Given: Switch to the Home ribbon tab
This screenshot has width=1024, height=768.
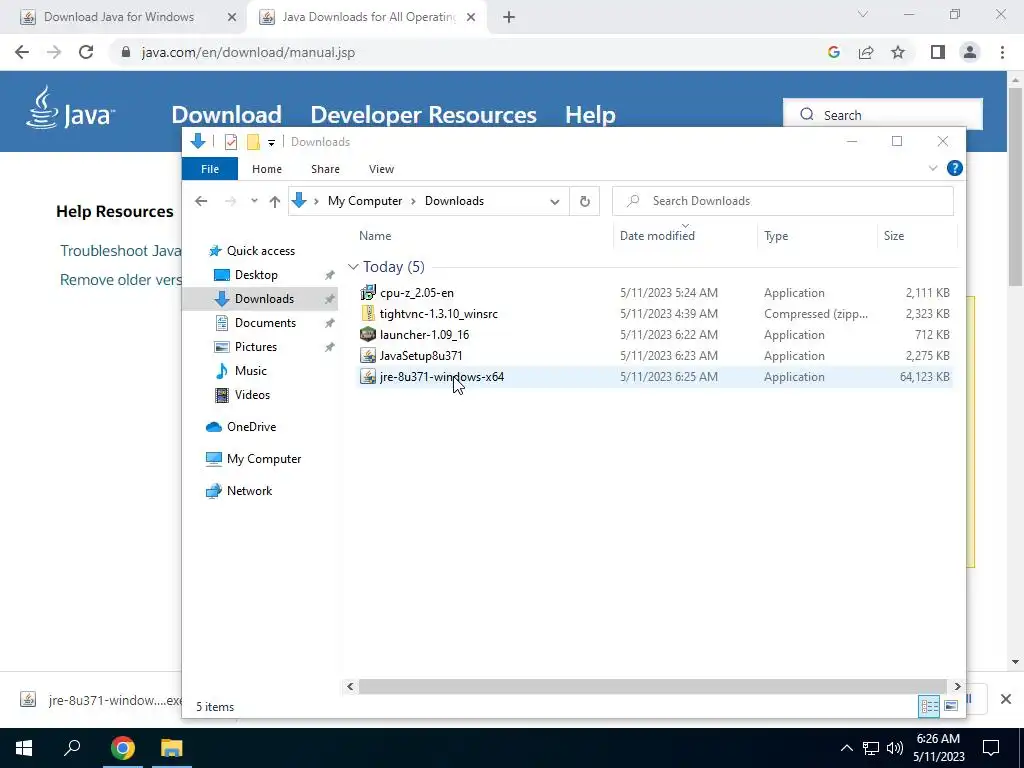Looking at the screenshot, I should point(266,169).
